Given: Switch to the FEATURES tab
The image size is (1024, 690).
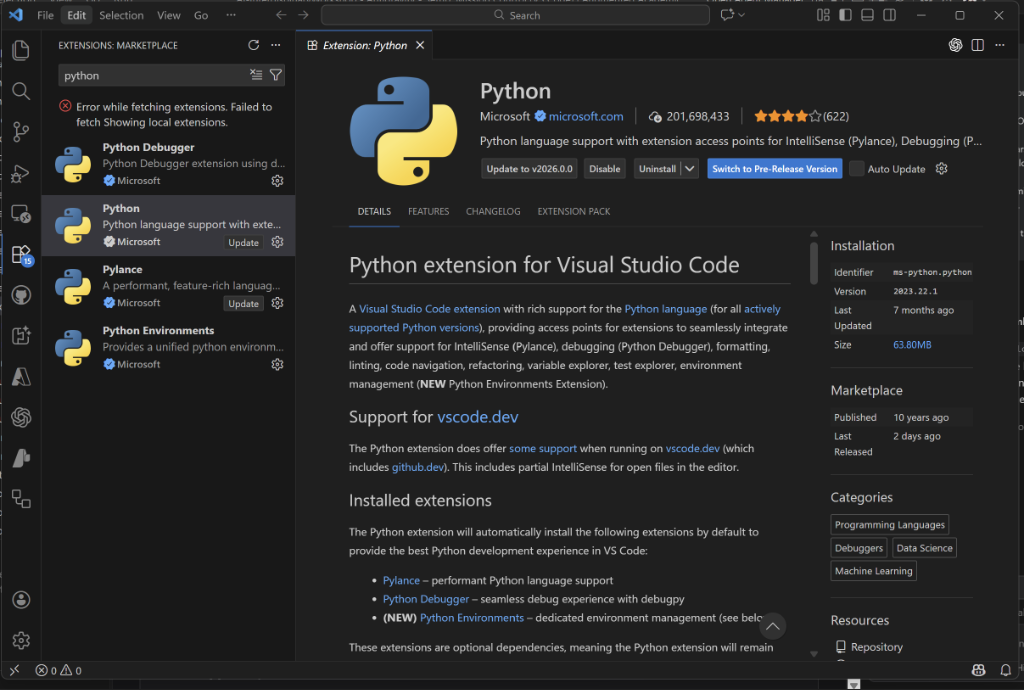Looking at the screenshot, I should pos(428,212).
